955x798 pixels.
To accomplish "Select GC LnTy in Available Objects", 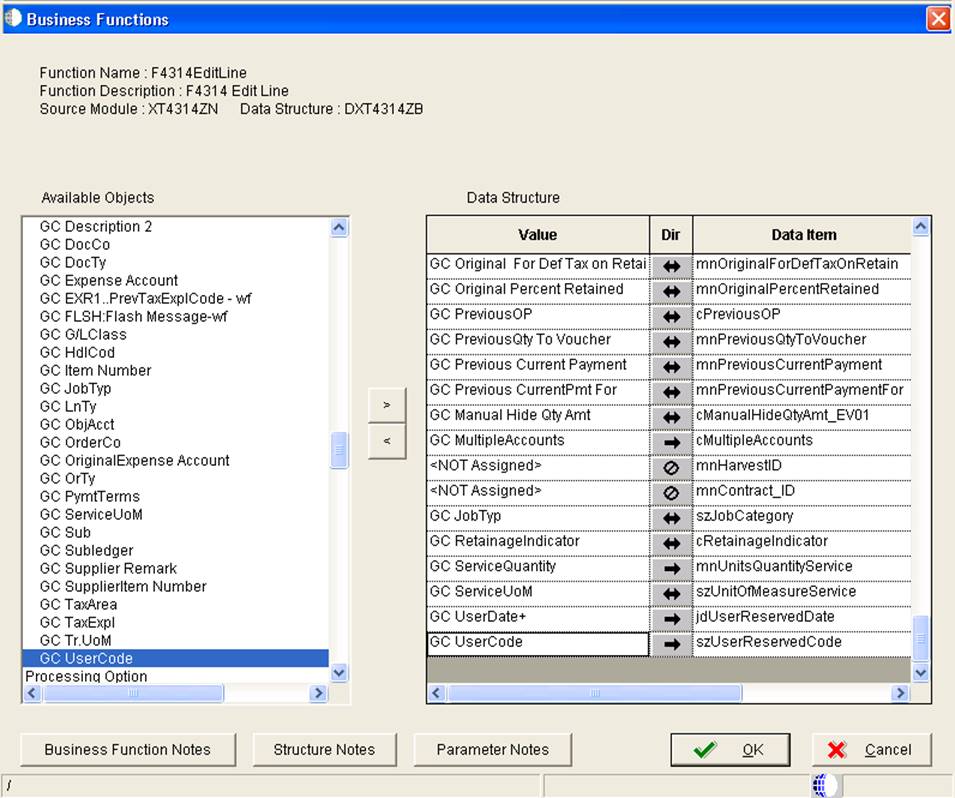I will tap(68, 406).
